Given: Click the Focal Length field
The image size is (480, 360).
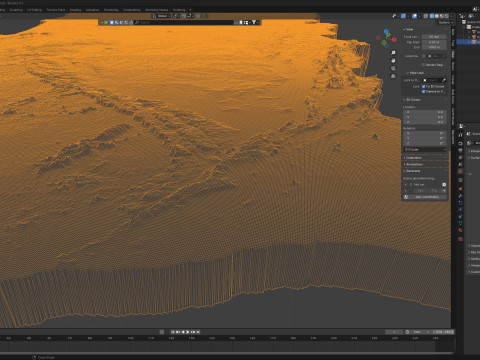Looking at the screenshot, I should [x=434, y=37].
